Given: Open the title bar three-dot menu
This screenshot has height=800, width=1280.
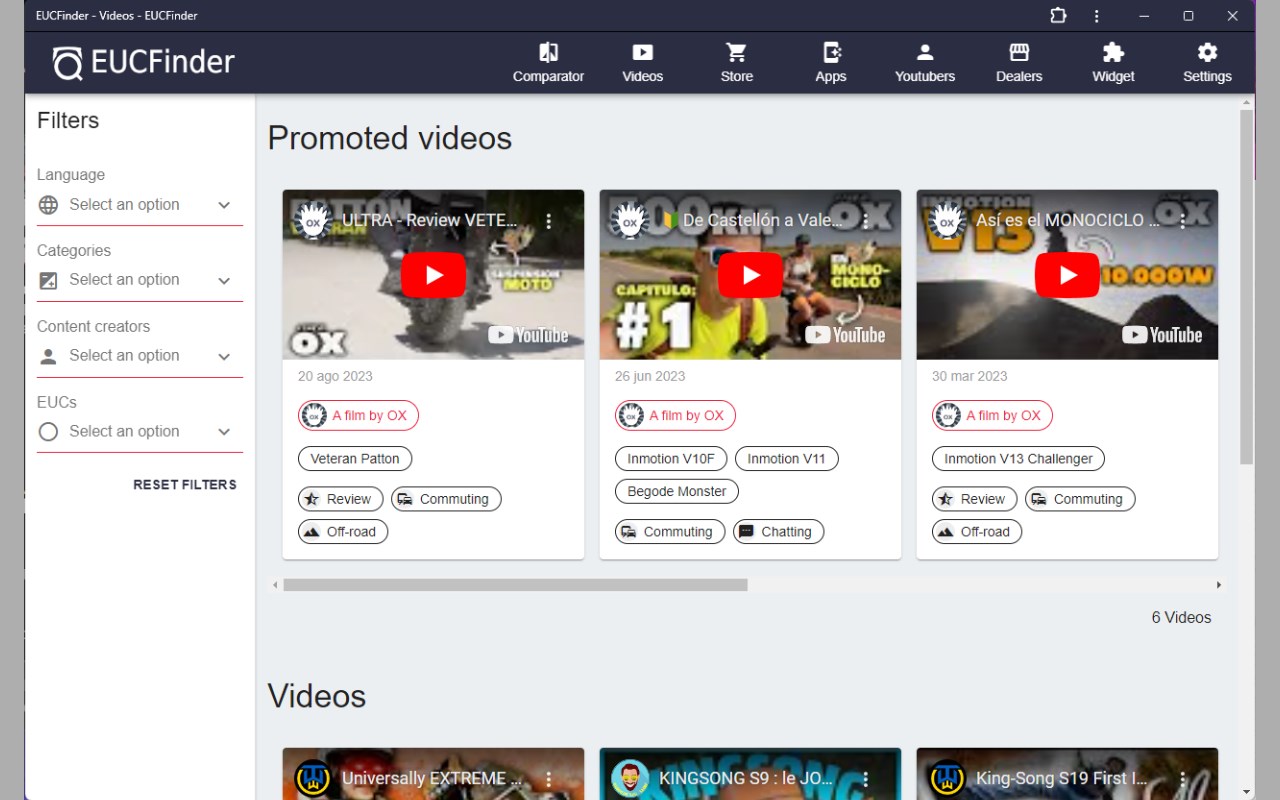Looking at the screenshot, I should (x=1097, y=16).
